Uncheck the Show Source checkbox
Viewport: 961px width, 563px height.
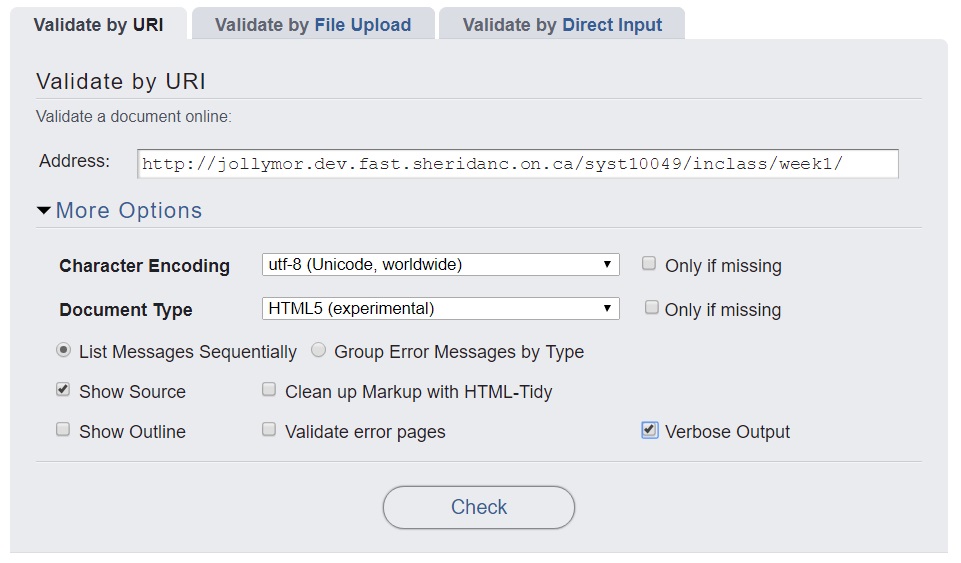point(63,390)
